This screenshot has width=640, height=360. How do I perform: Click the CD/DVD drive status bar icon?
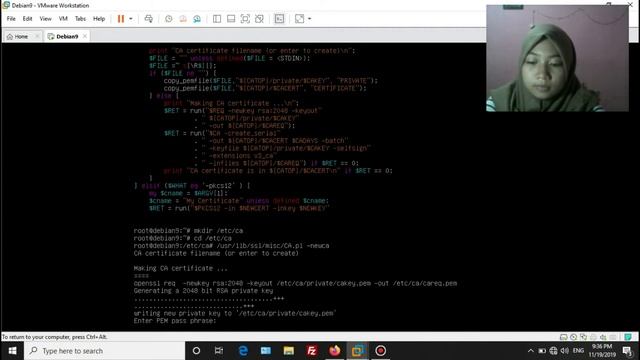tap(573, 337)
